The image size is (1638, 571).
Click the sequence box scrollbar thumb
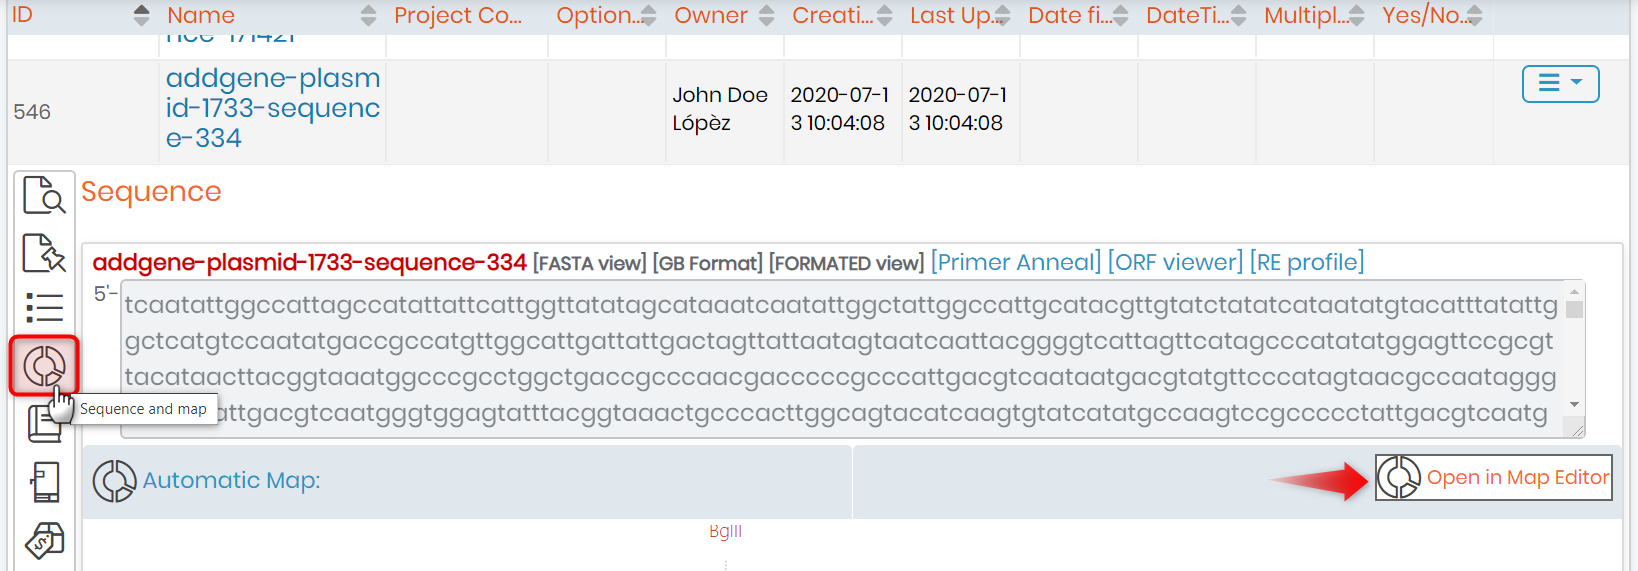click(x=1574, y=309)
